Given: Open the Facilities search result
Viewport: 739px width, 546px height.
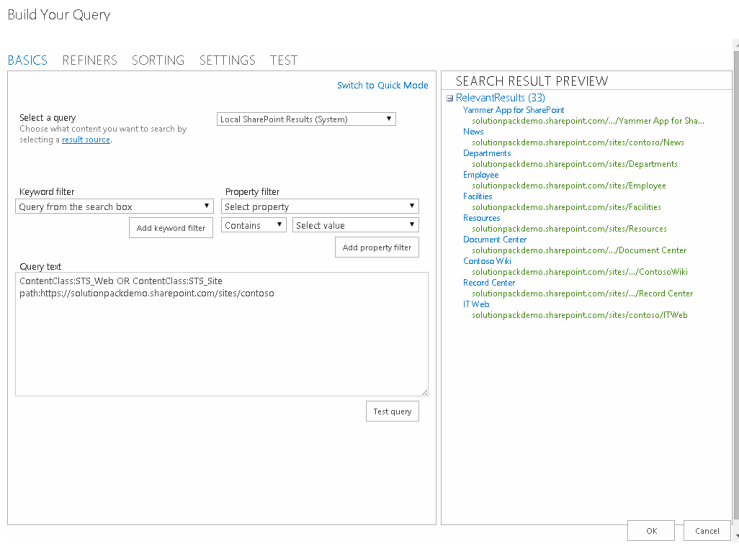Looking at the screenshot, I should tap(477, 197).
